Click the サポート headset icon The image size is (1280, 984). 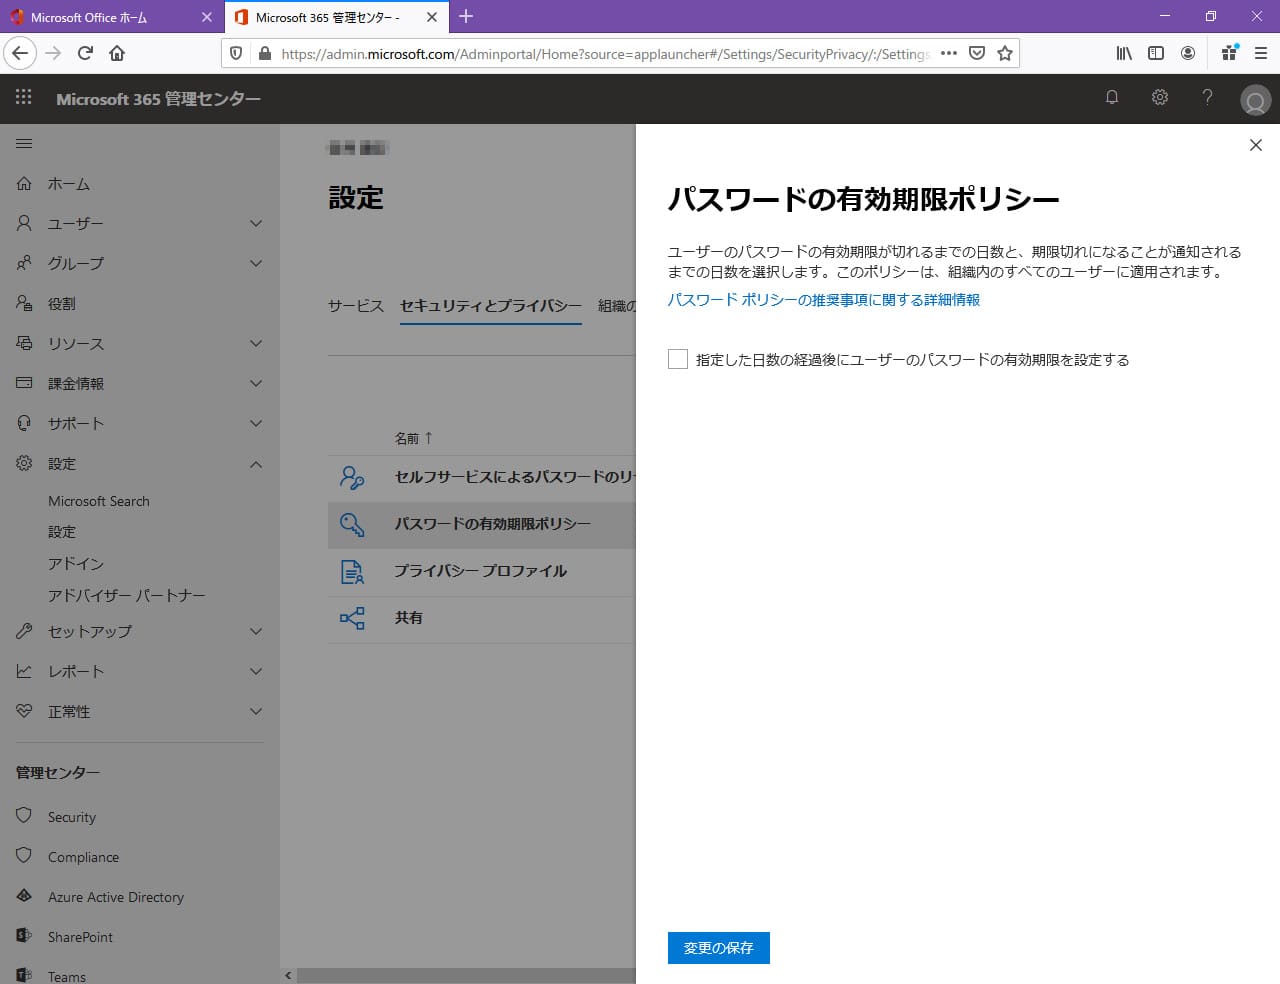tap(24, 423)
